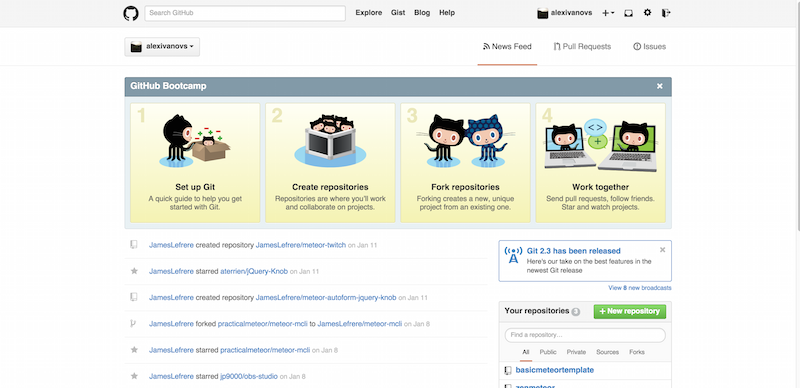The width and height of the screenshot is (800, 388).
Task: Dismiss the Git 2.3 broadcast
Action: [662, 250]
